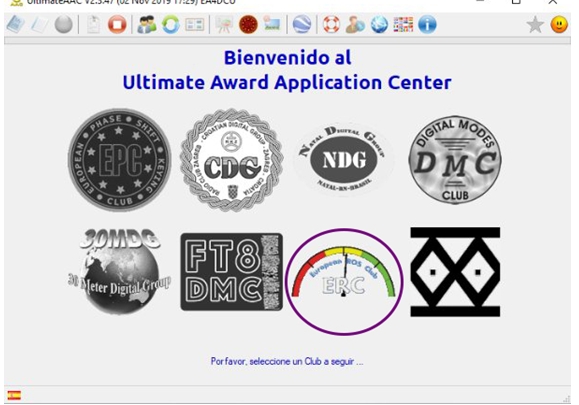Screen dimensions: 579x405
Task: Click the 'Bienvenido al' heading
Action: tap(287, 58)
